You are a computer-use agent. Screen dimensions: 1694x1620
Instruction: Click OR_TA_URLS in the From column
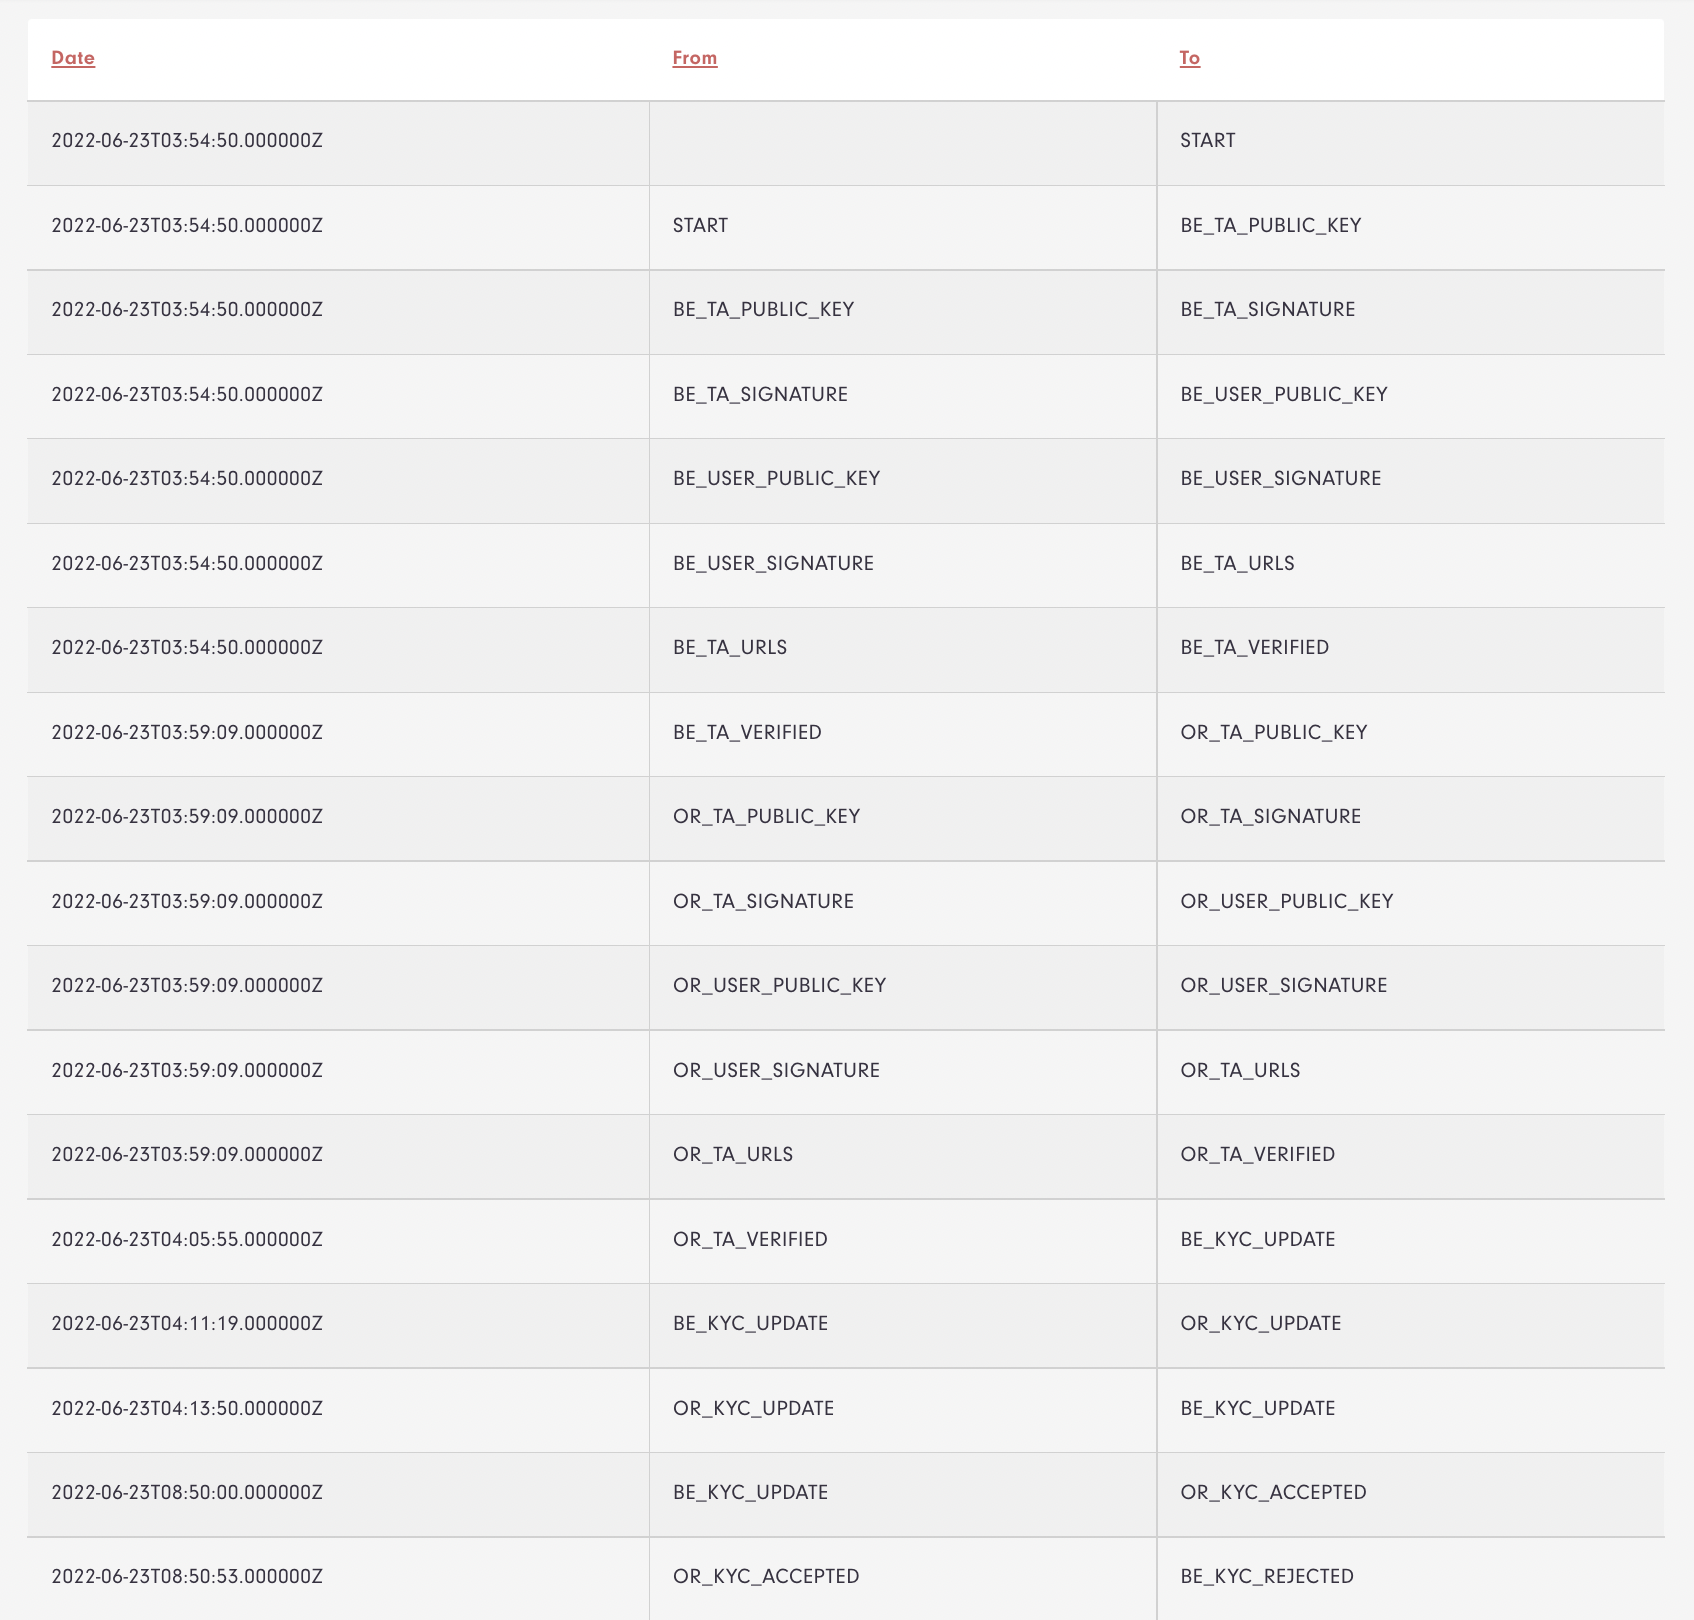(734, 1154)
